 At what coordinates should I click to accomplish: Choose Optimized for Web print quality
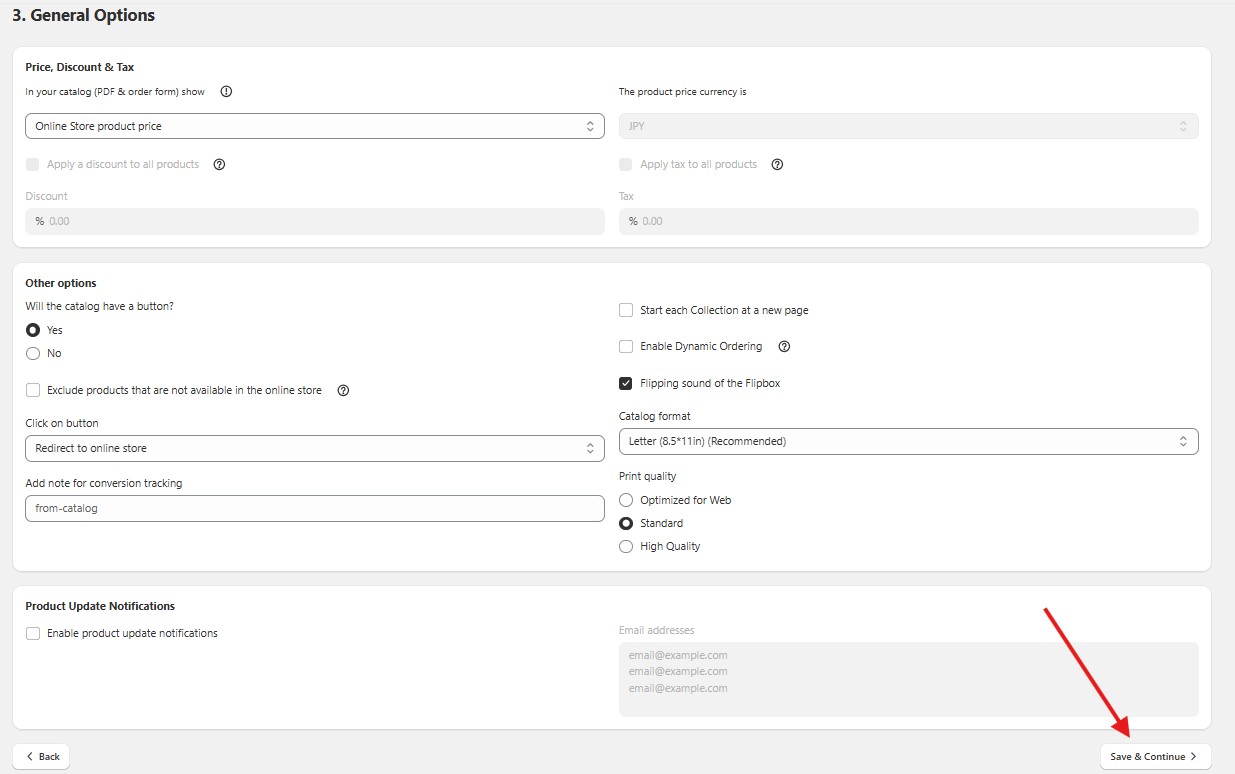click(x=626, y=500)
